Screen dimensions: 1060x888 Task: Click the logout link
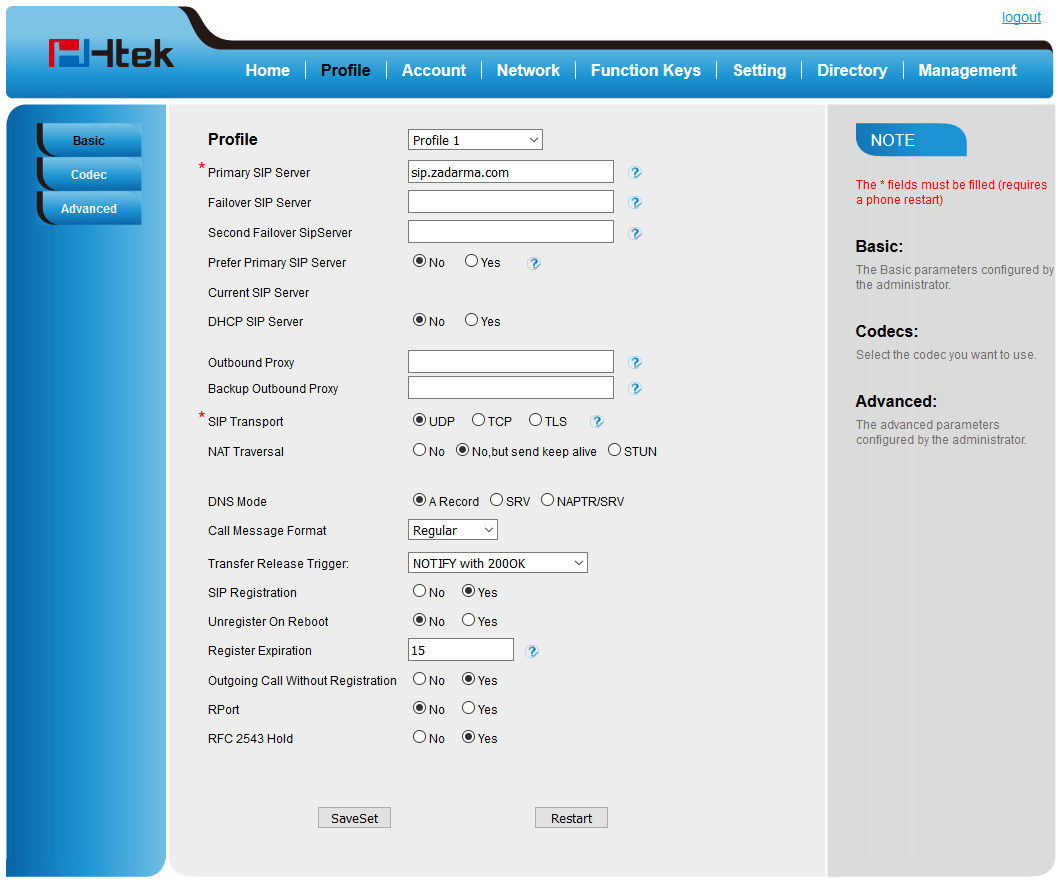click(1021, 18)
